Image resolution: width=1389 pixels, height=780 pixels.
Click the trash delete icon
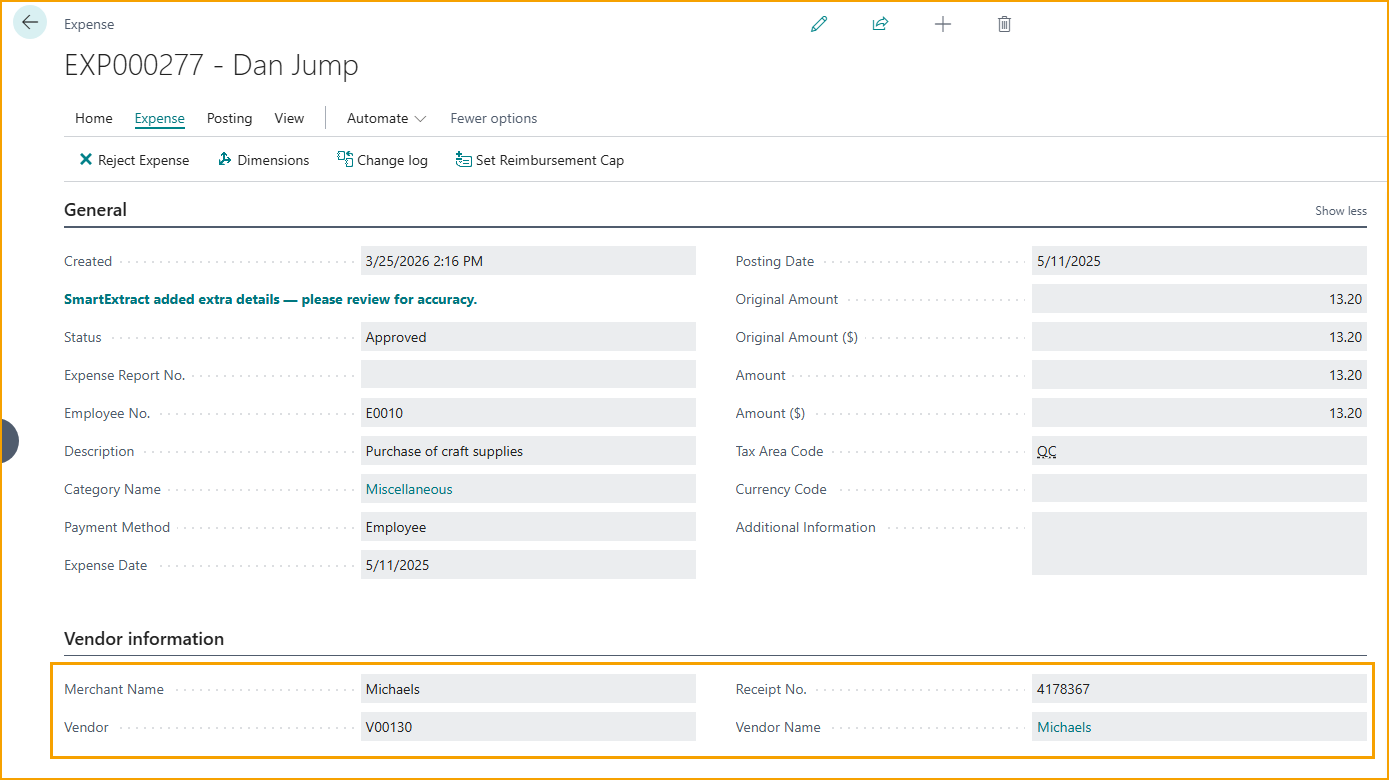[1004, 24]
